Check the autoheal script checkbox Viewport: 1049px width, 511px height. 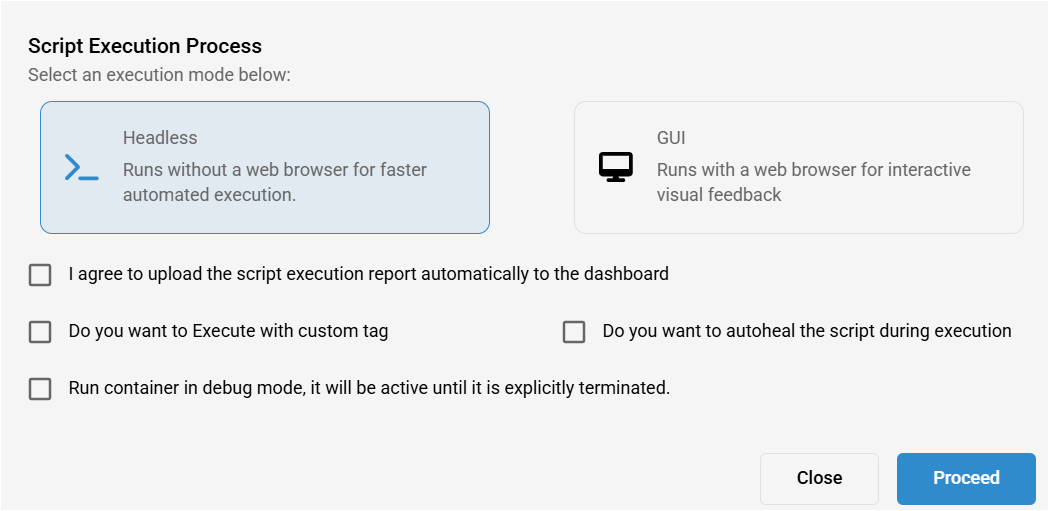574,332
